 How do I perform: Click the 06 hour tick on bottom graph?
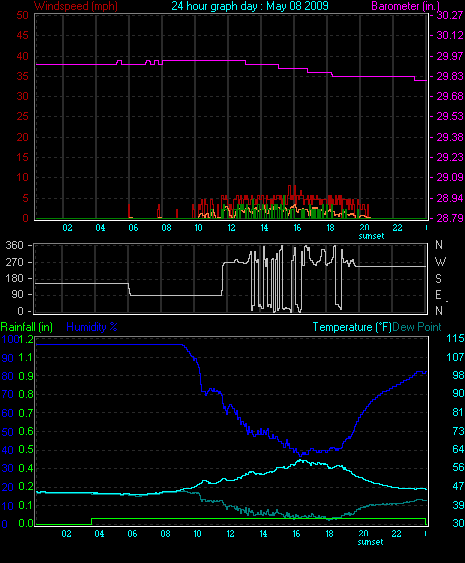(x=132, y=534)
